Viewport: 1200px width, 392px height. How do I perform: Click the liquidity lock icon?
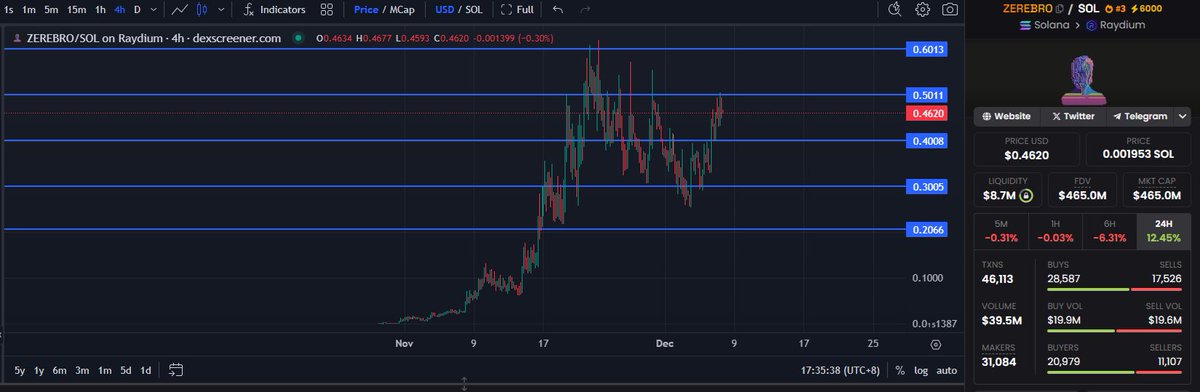pyautogui.click(x=1026, y=196)
